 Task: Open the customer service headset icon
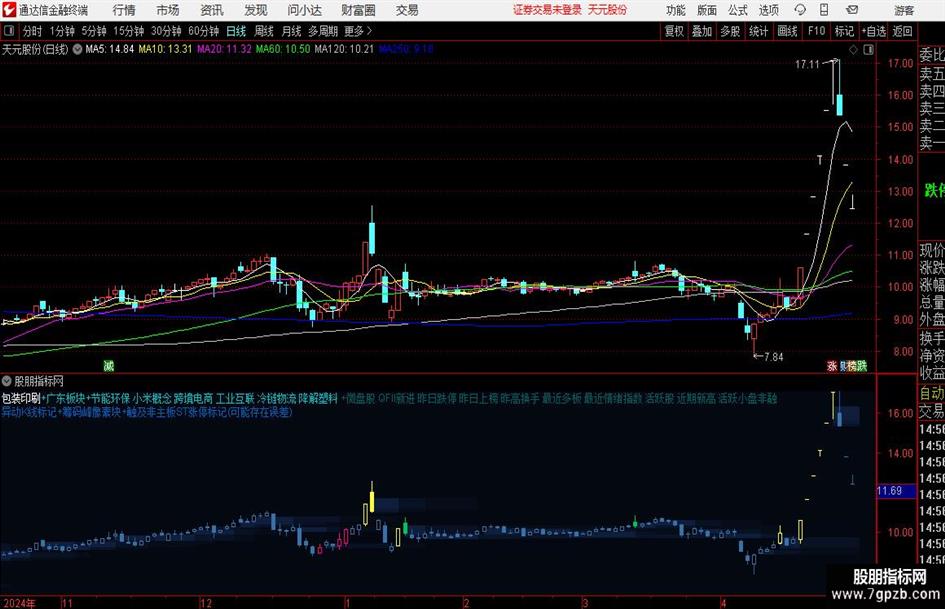[x=800, y=10]
